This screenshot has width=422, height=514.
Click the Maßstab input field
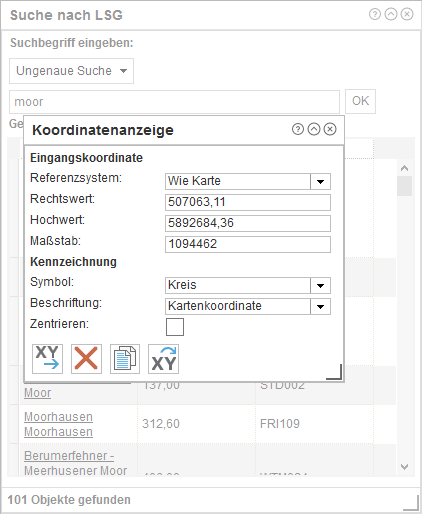248,244
